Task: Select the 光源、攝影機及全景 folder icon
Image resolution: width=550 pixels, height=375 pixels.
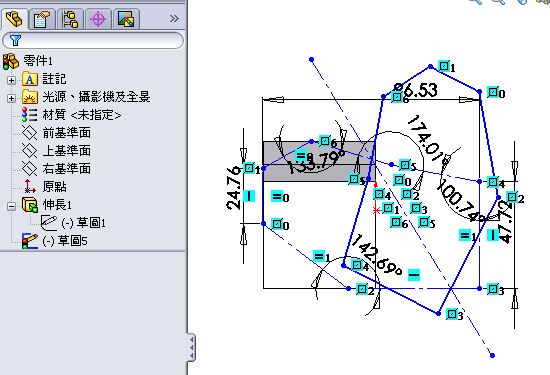Action: point(30,97)
